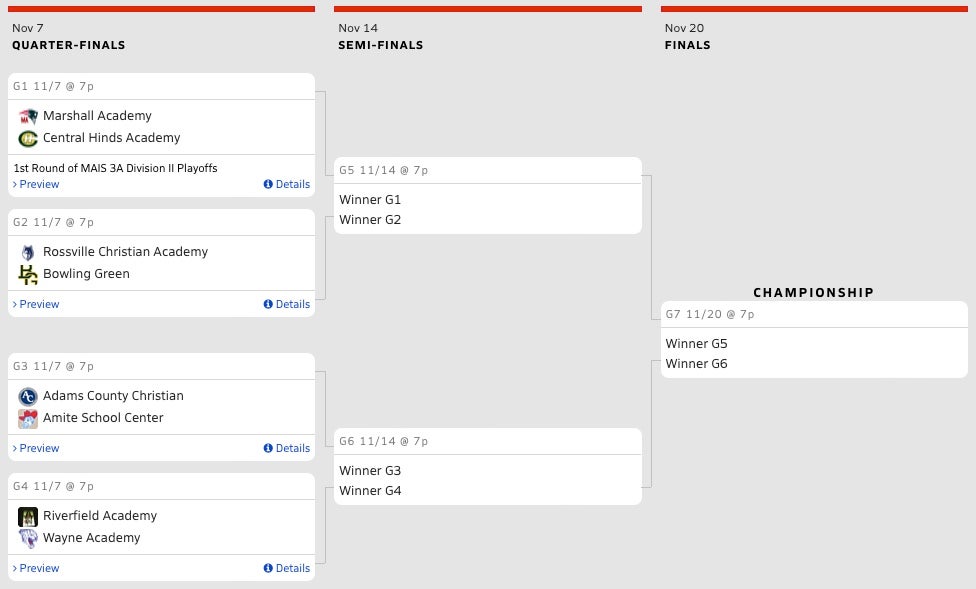Open the Preview link for game G2
The height and width of the screenshot is (589, 976).
[x=39, y=304]
